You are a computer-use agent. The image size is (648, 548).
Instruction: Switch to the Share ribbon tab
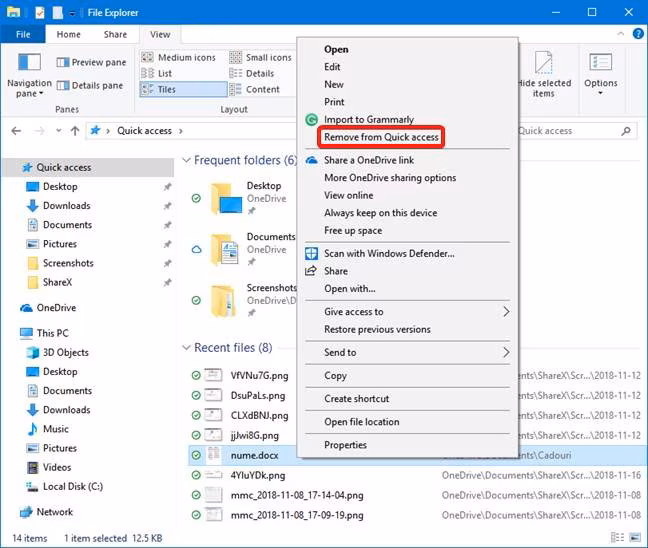115,34
